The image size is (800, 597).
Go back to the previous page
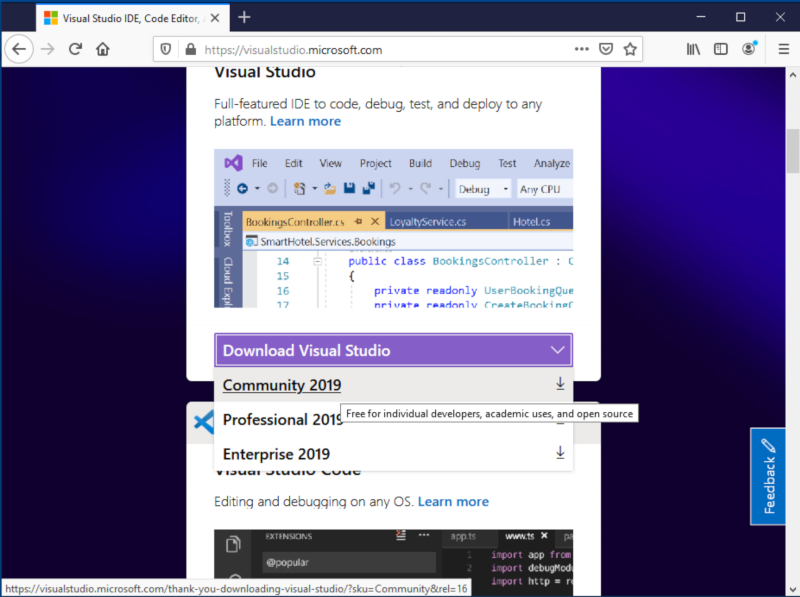(19, 49)
